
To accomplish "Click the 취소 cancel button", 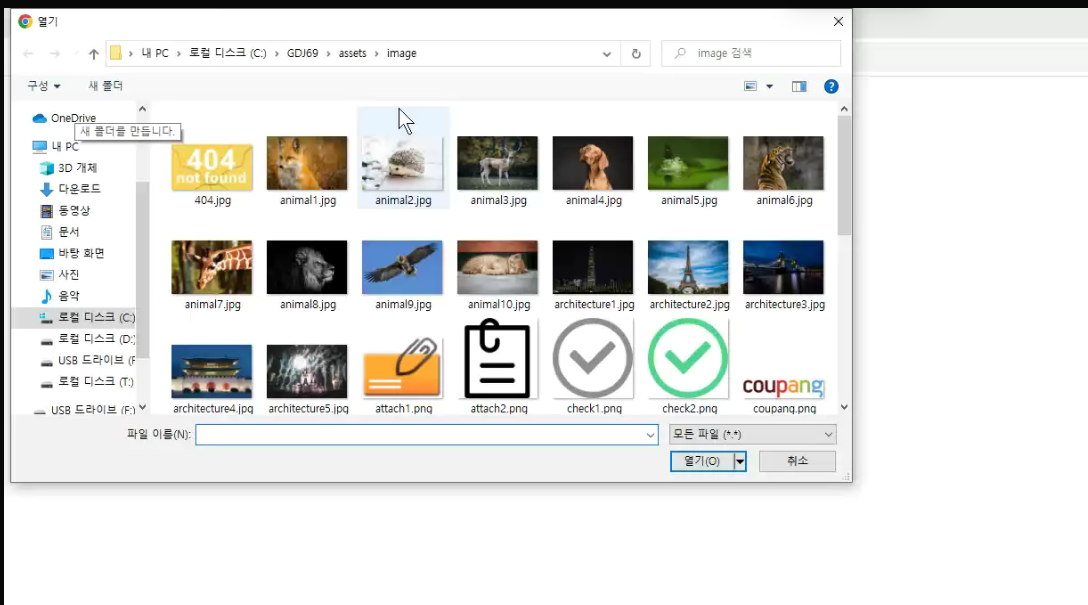I will pyautogui.click(x=797, y=461).
